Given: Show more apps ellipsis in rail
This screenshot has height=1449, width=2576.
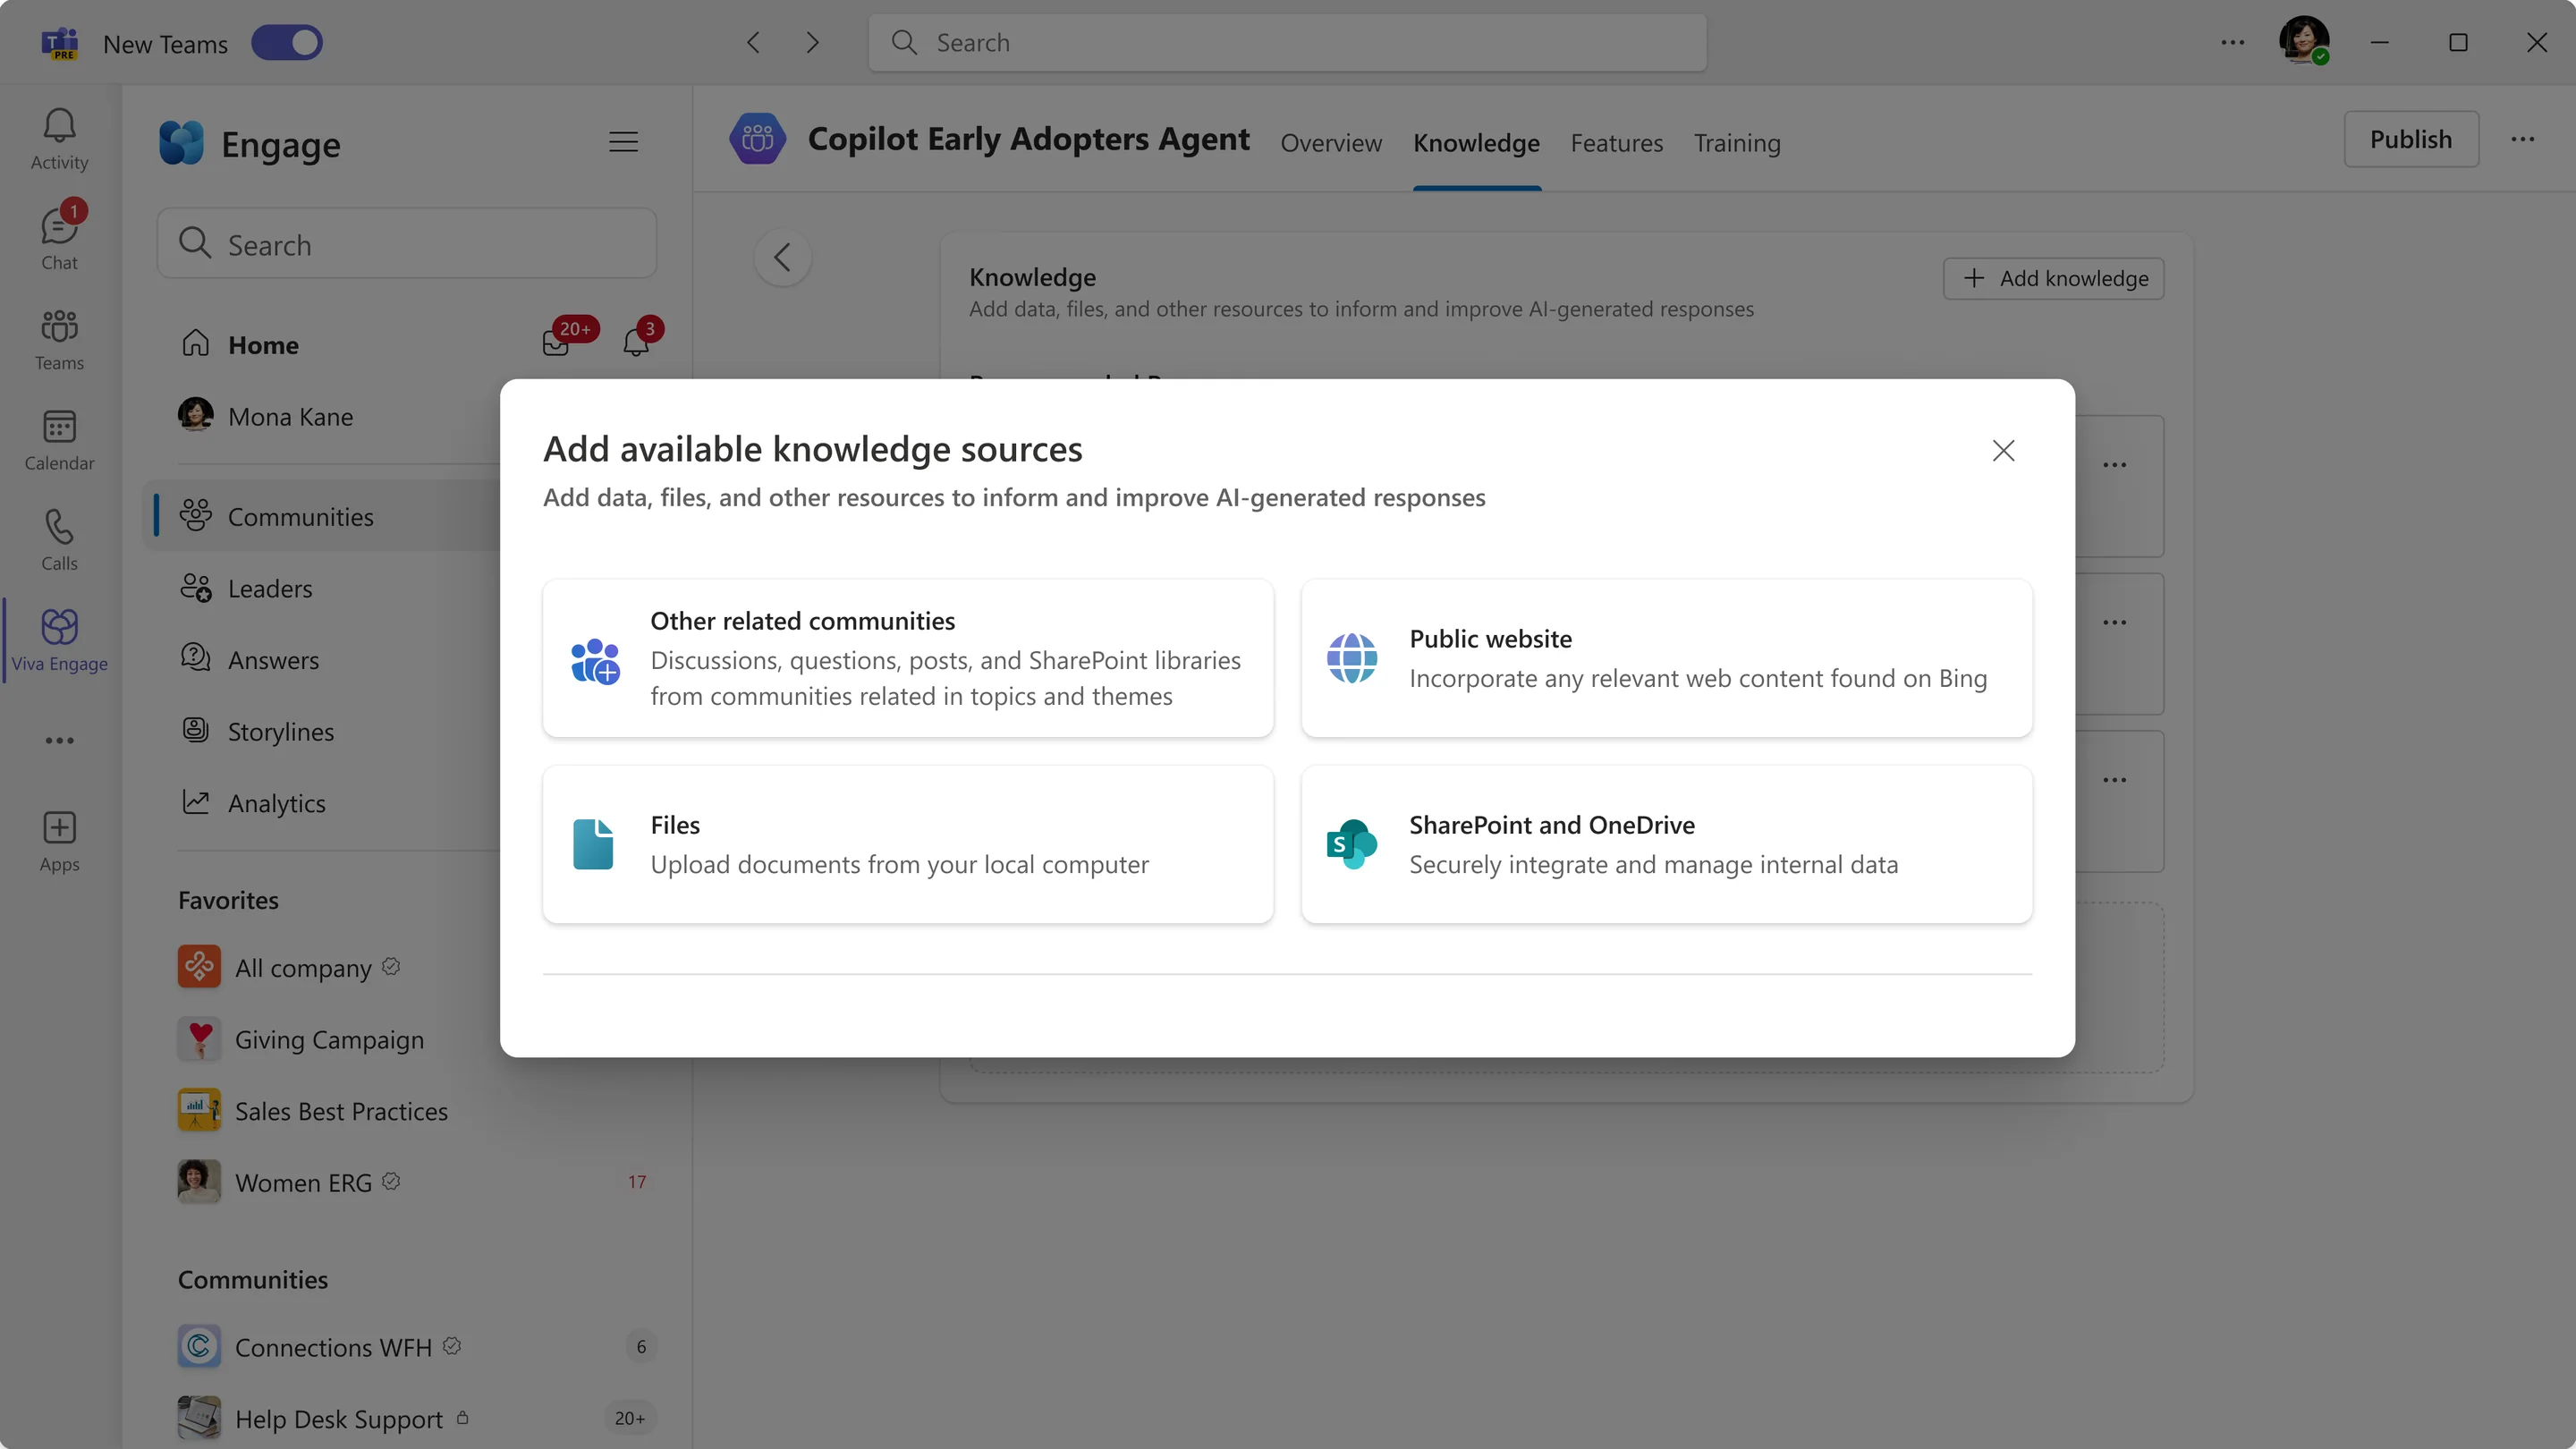Looking at the screenshot, I should [59, 740].
